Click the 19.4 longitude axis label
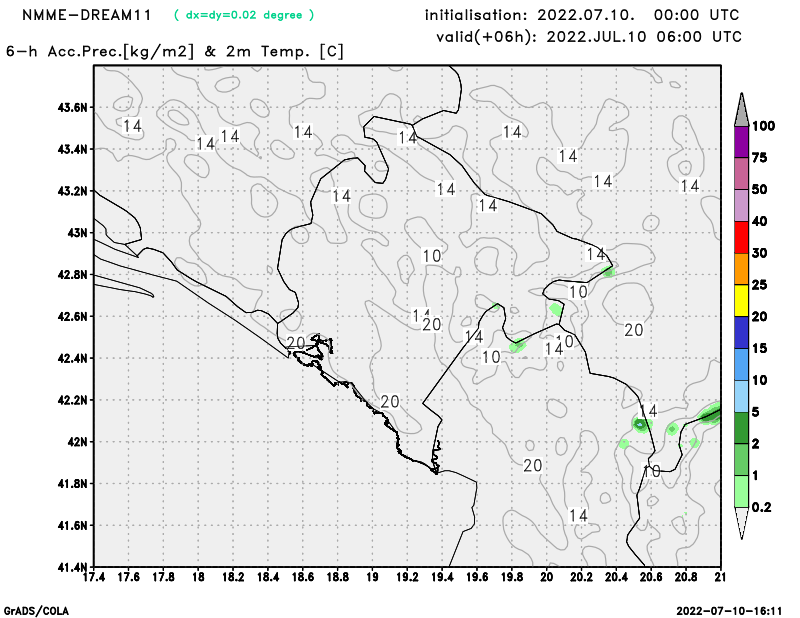 (x=442, y=578)
